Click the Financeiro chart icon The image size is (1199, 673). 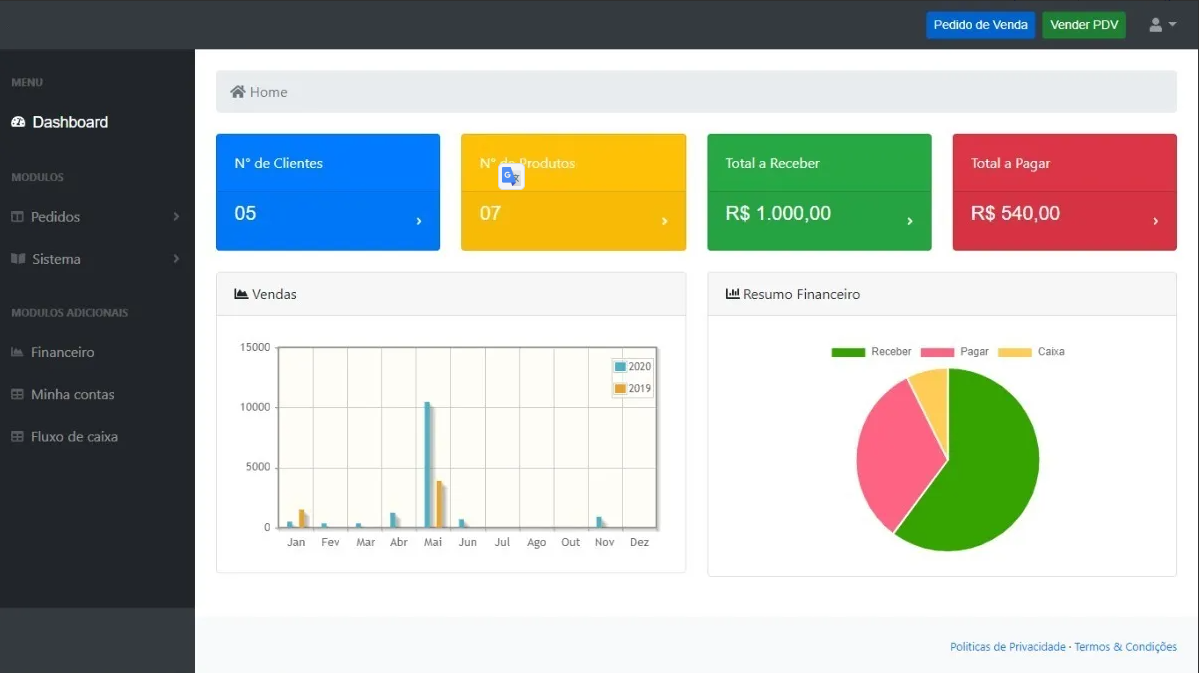17,352
